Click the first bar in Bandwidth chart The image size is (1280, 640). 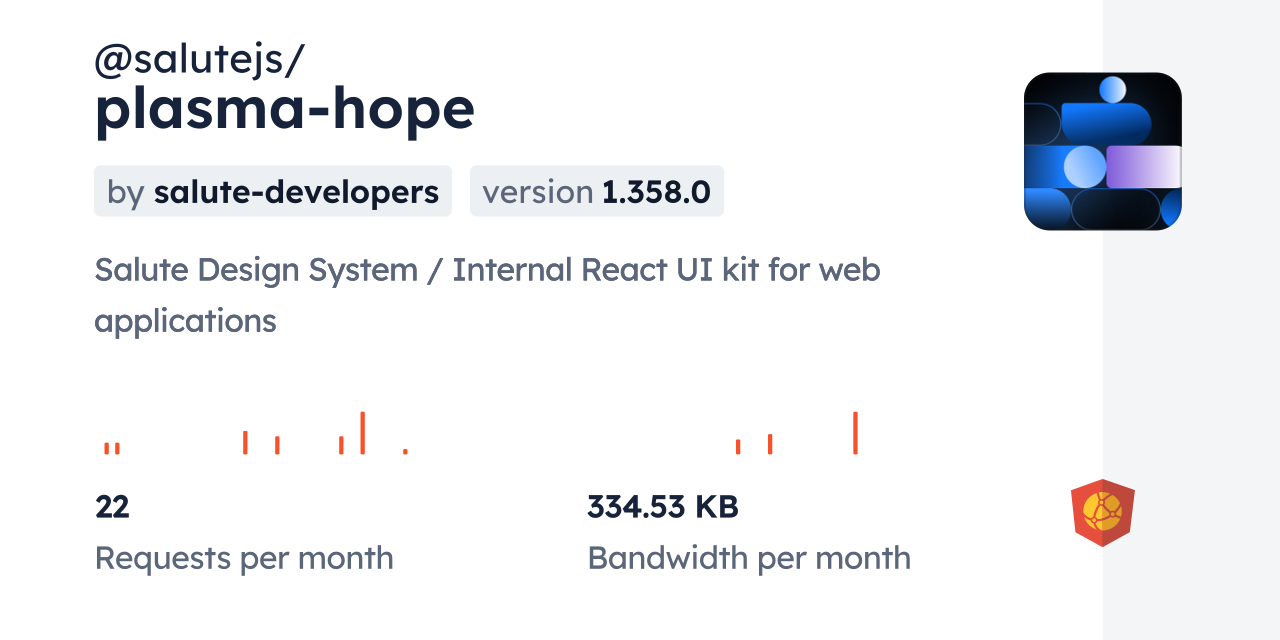click(x=737, y=443)
